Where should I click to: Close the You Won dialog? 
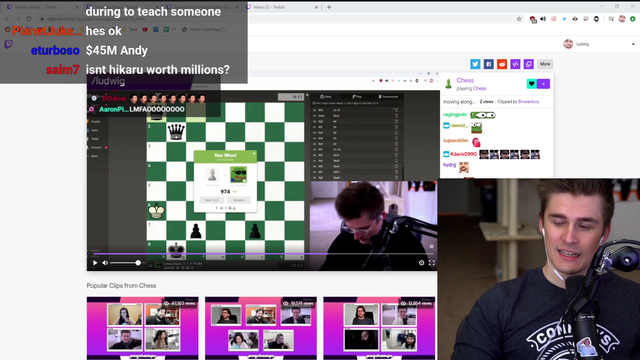[254, 153]
